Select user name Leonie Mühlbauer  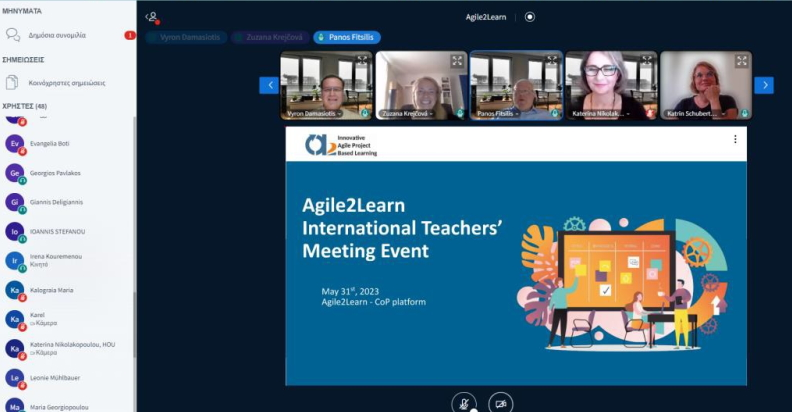55,378
